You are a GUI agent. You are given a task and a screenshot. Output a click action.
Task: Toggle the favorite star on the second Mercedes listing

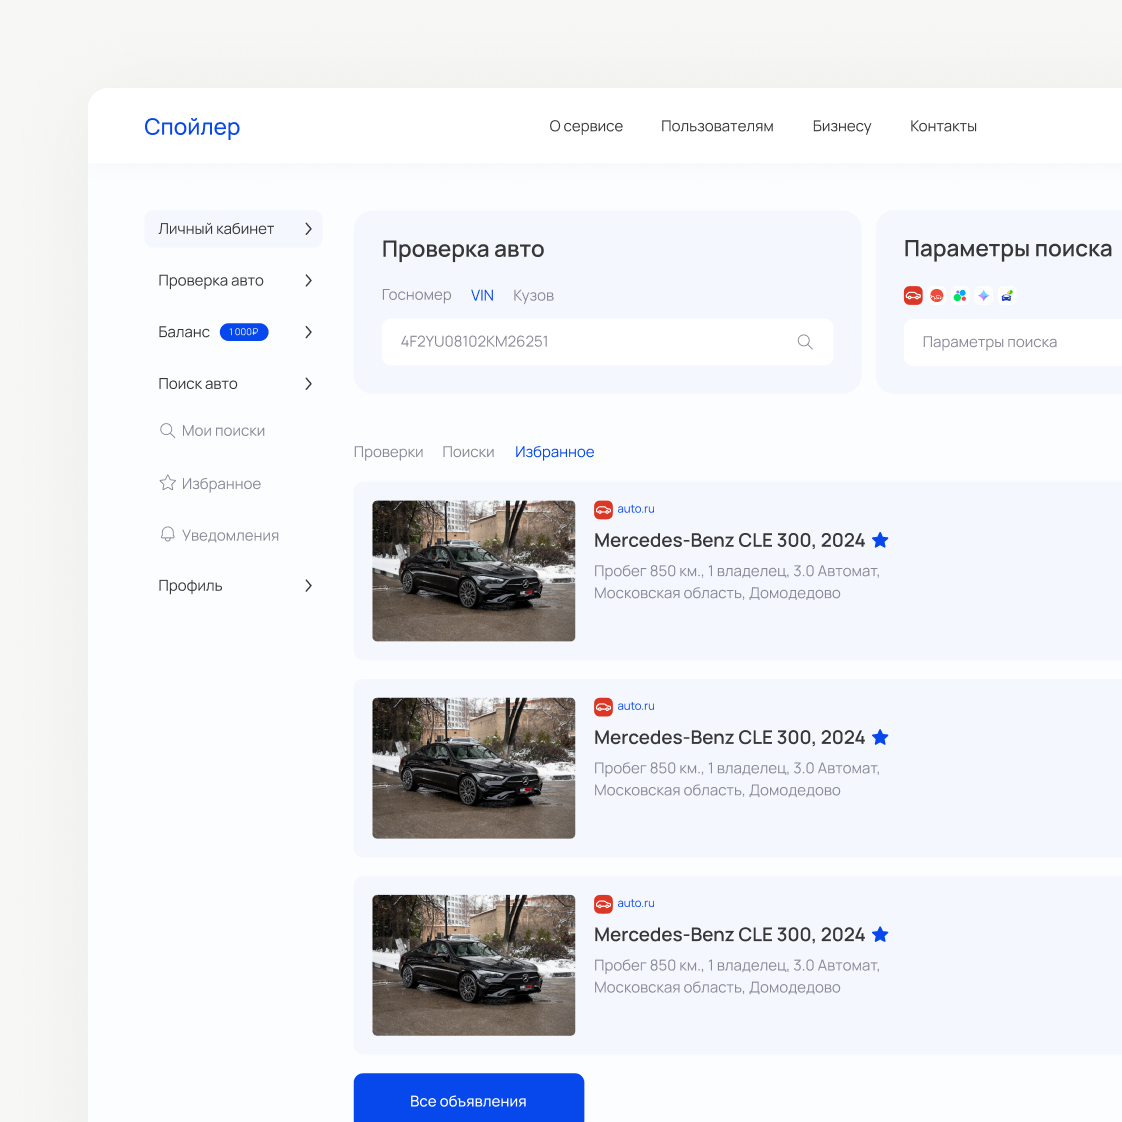click(880, 737)
